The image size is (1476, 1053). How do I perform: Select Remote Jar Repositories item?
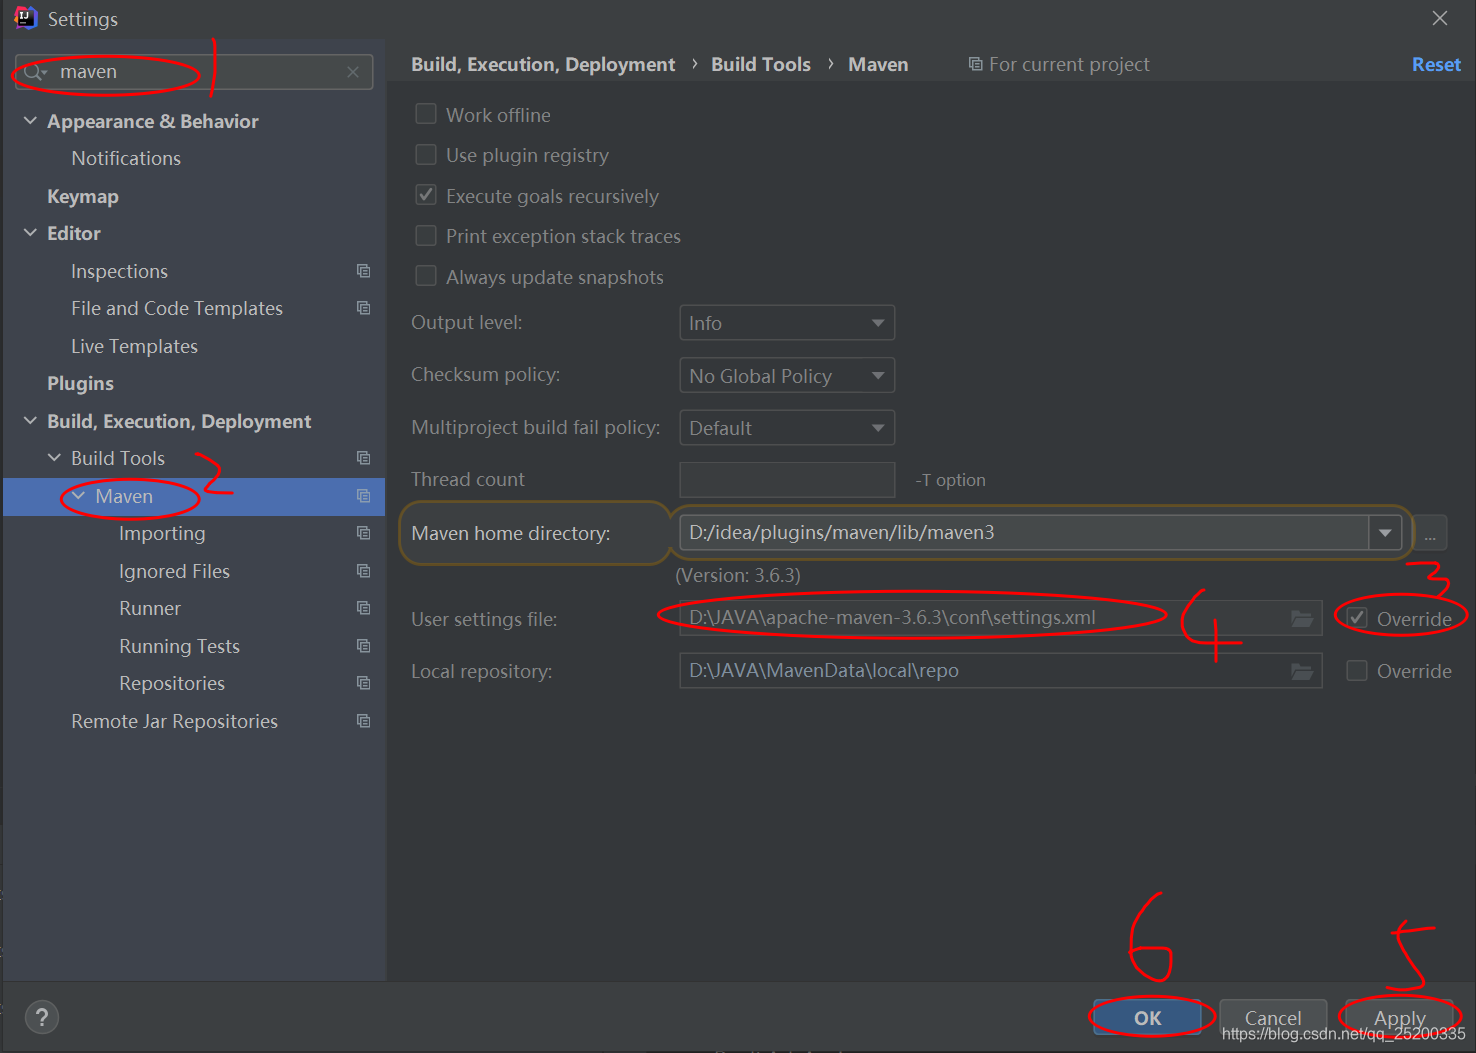coord(174,721)
